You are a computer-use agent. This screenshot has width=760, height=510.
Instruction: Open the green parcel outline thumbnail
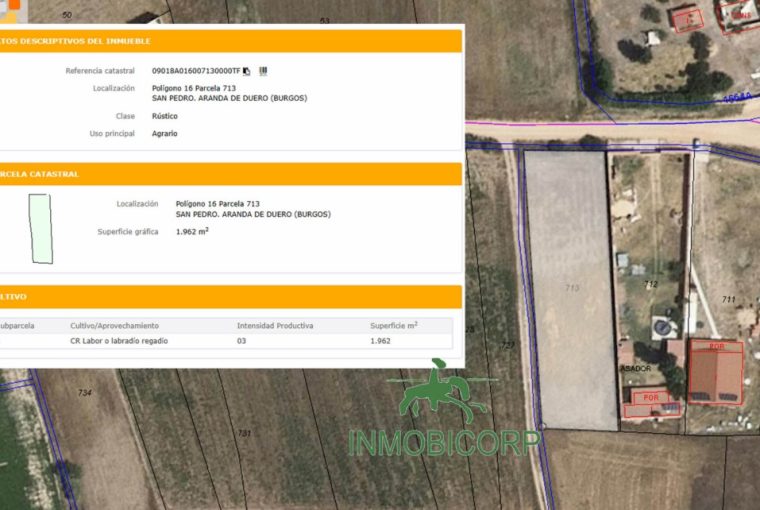point(39,229)
